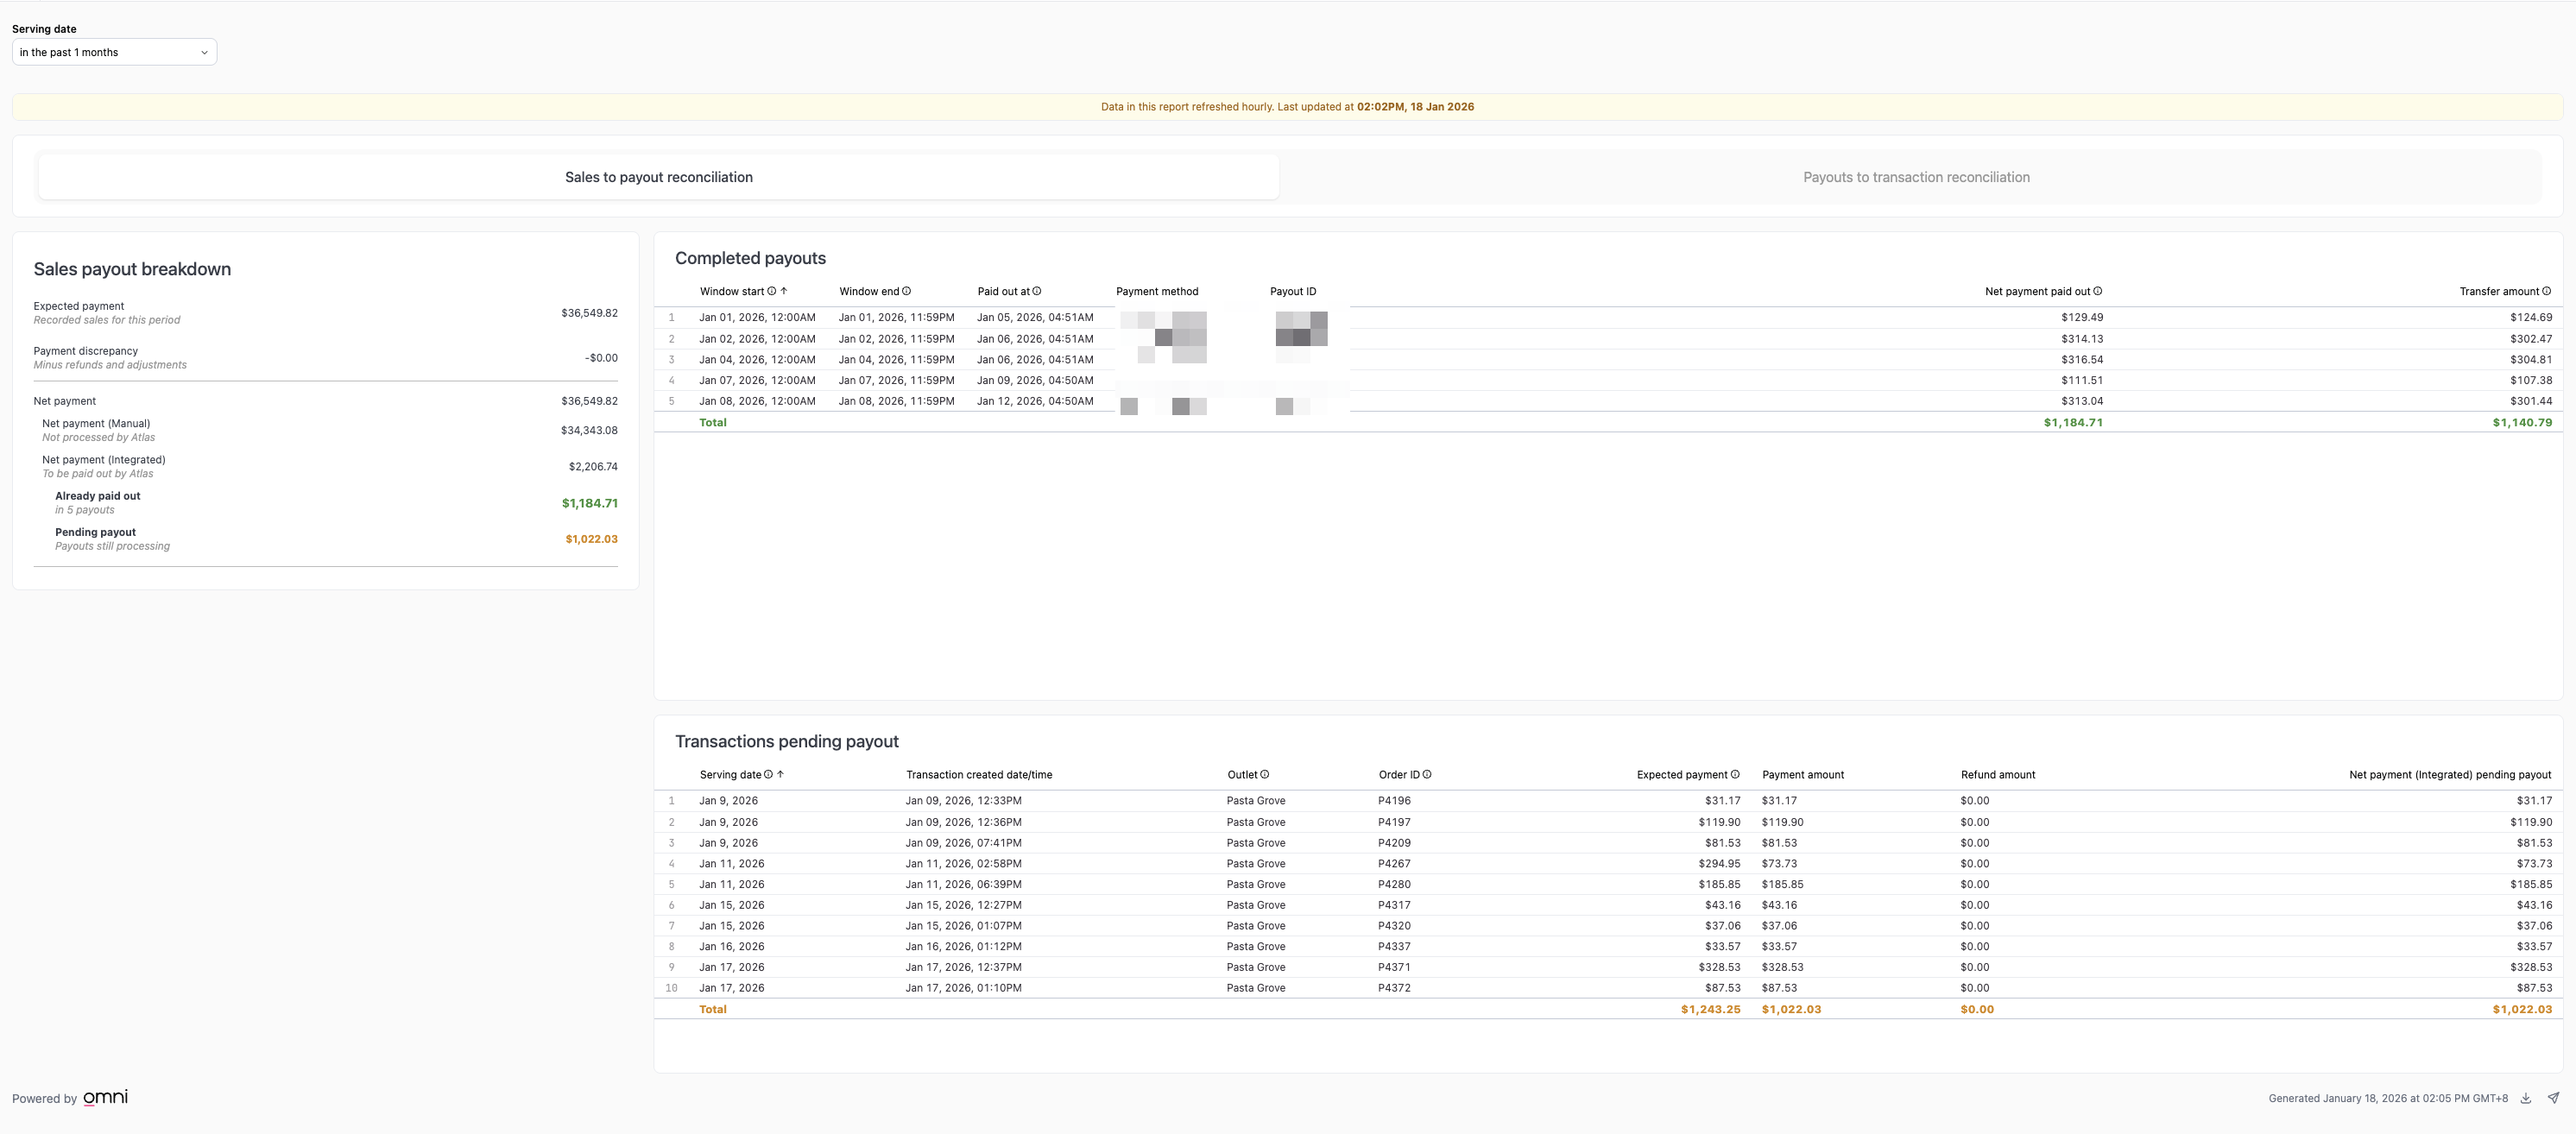The image size is (2576, 1134).
Task: Expand the chevron on the past months selector
Action: [x=204, y=51]
